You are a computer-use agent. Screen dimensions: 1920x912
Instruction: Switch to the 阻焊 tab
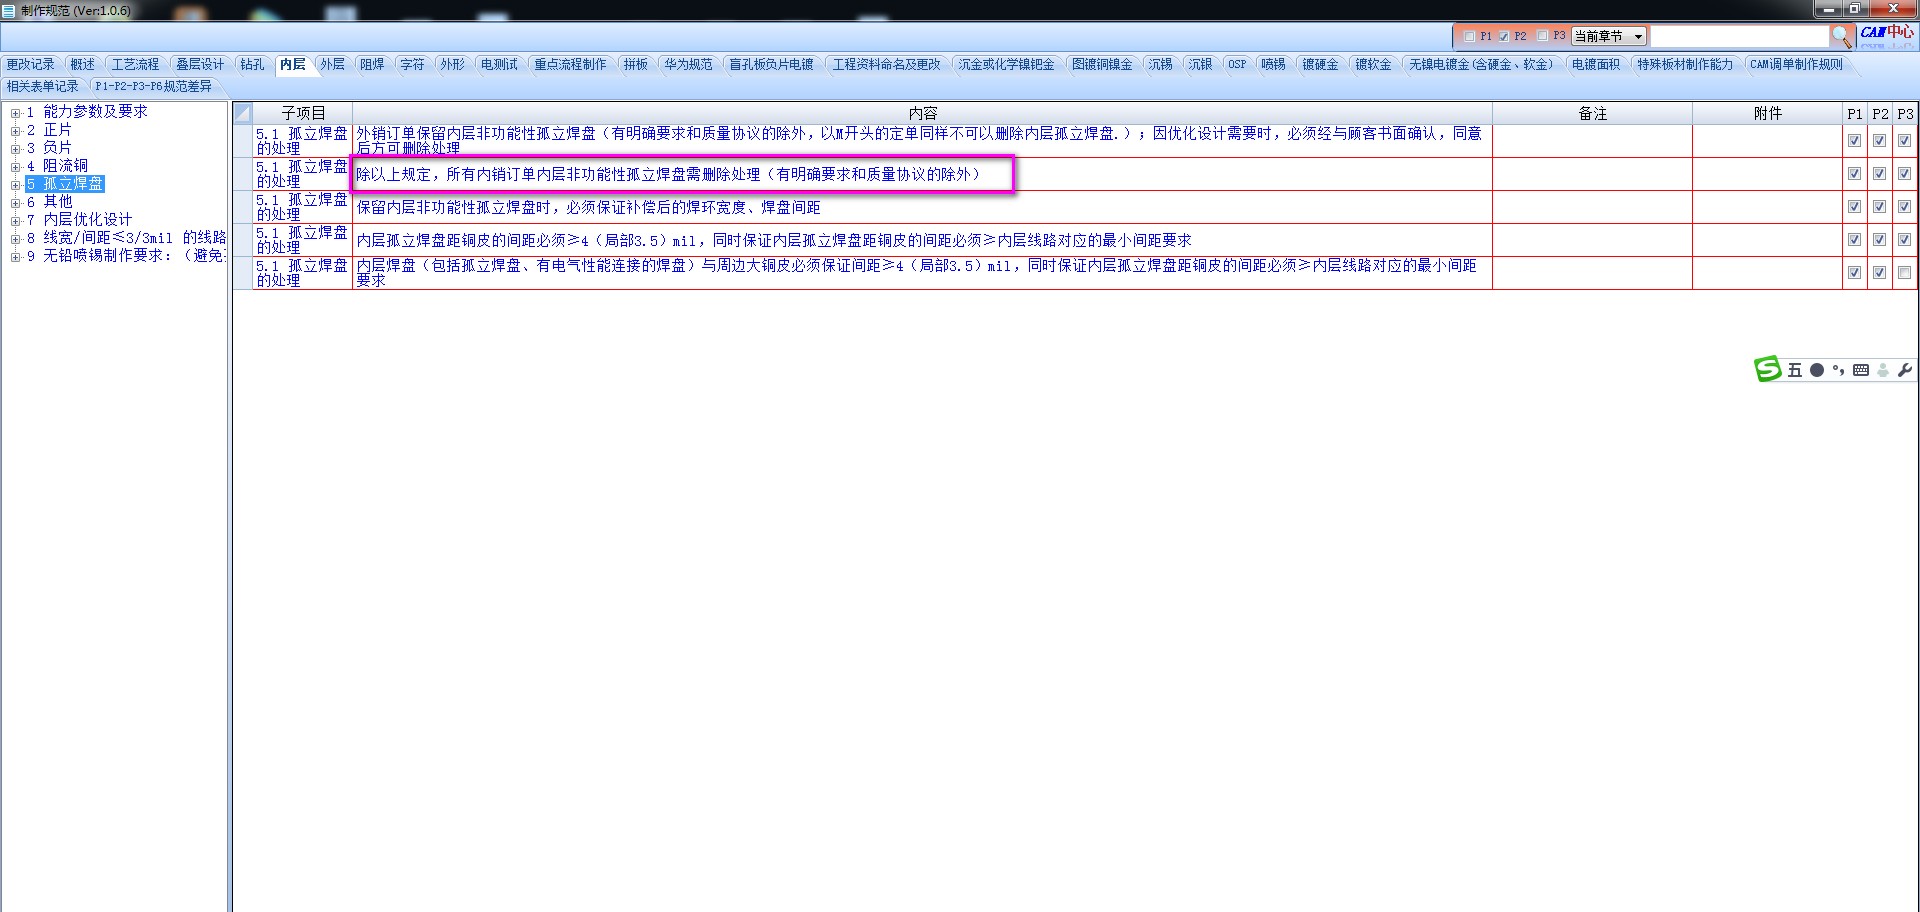click(x=372, y=64)
